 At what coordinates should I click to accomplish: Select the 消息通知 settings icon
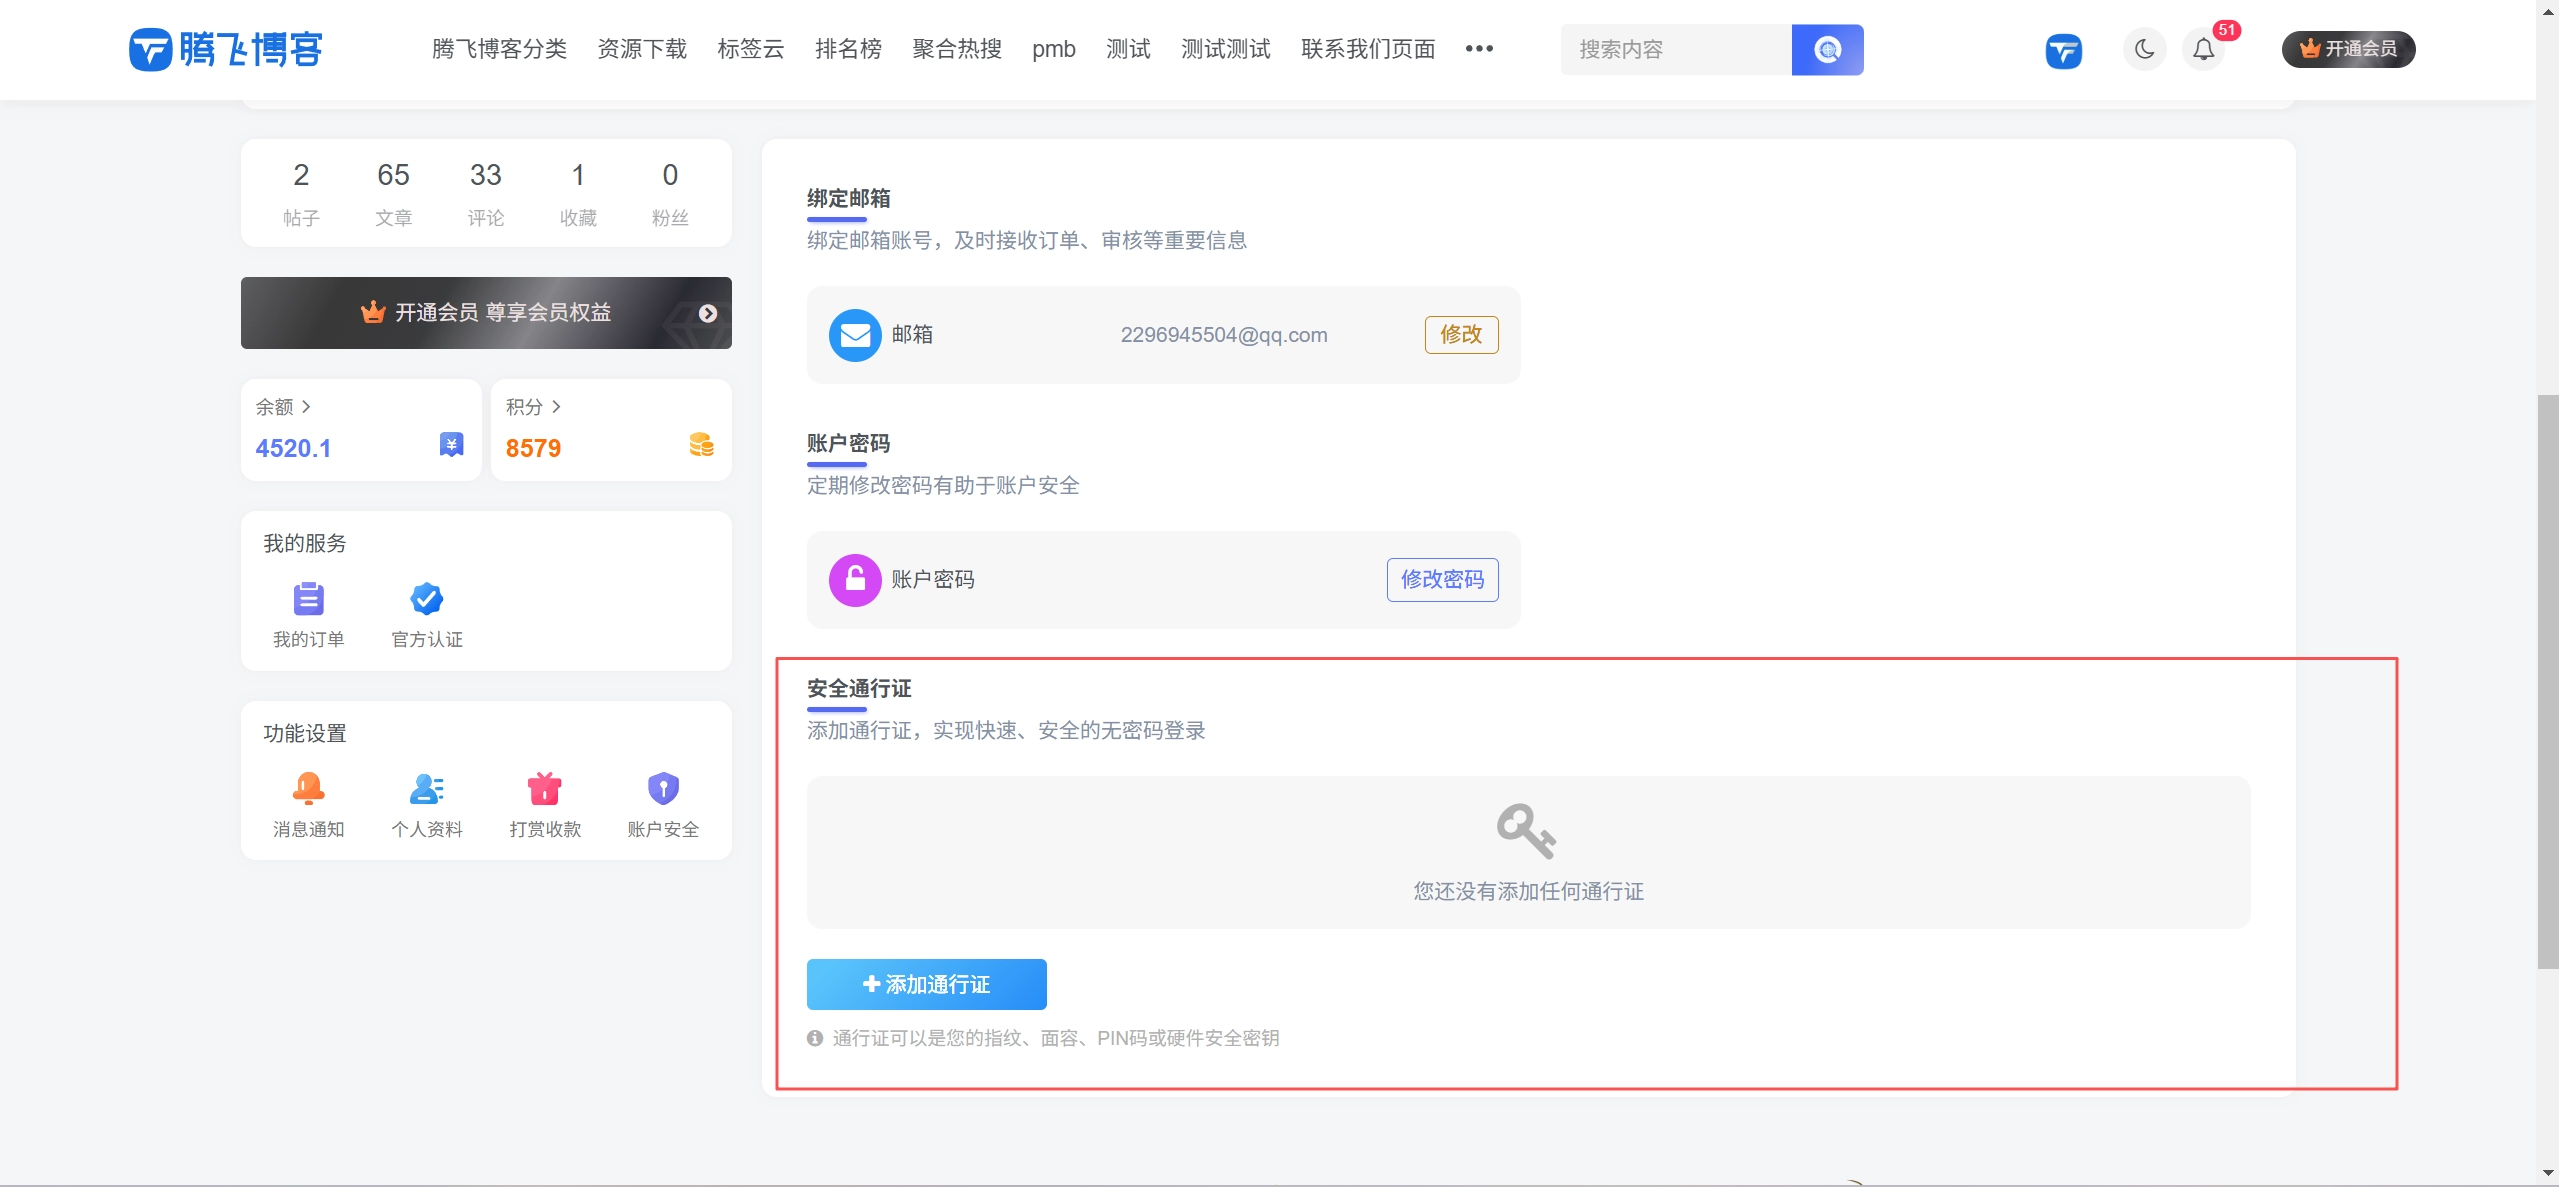pyautogui.click(x=309, y=788)
